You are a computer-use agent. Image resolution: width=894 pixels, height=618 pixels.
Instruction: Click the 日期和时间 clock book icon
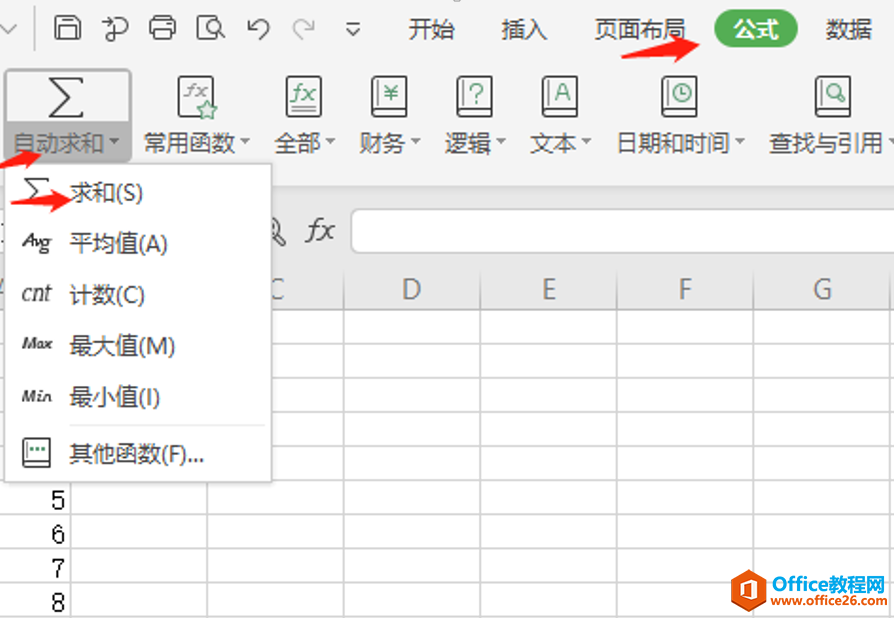pyautogui.click(x=679, y=97)
